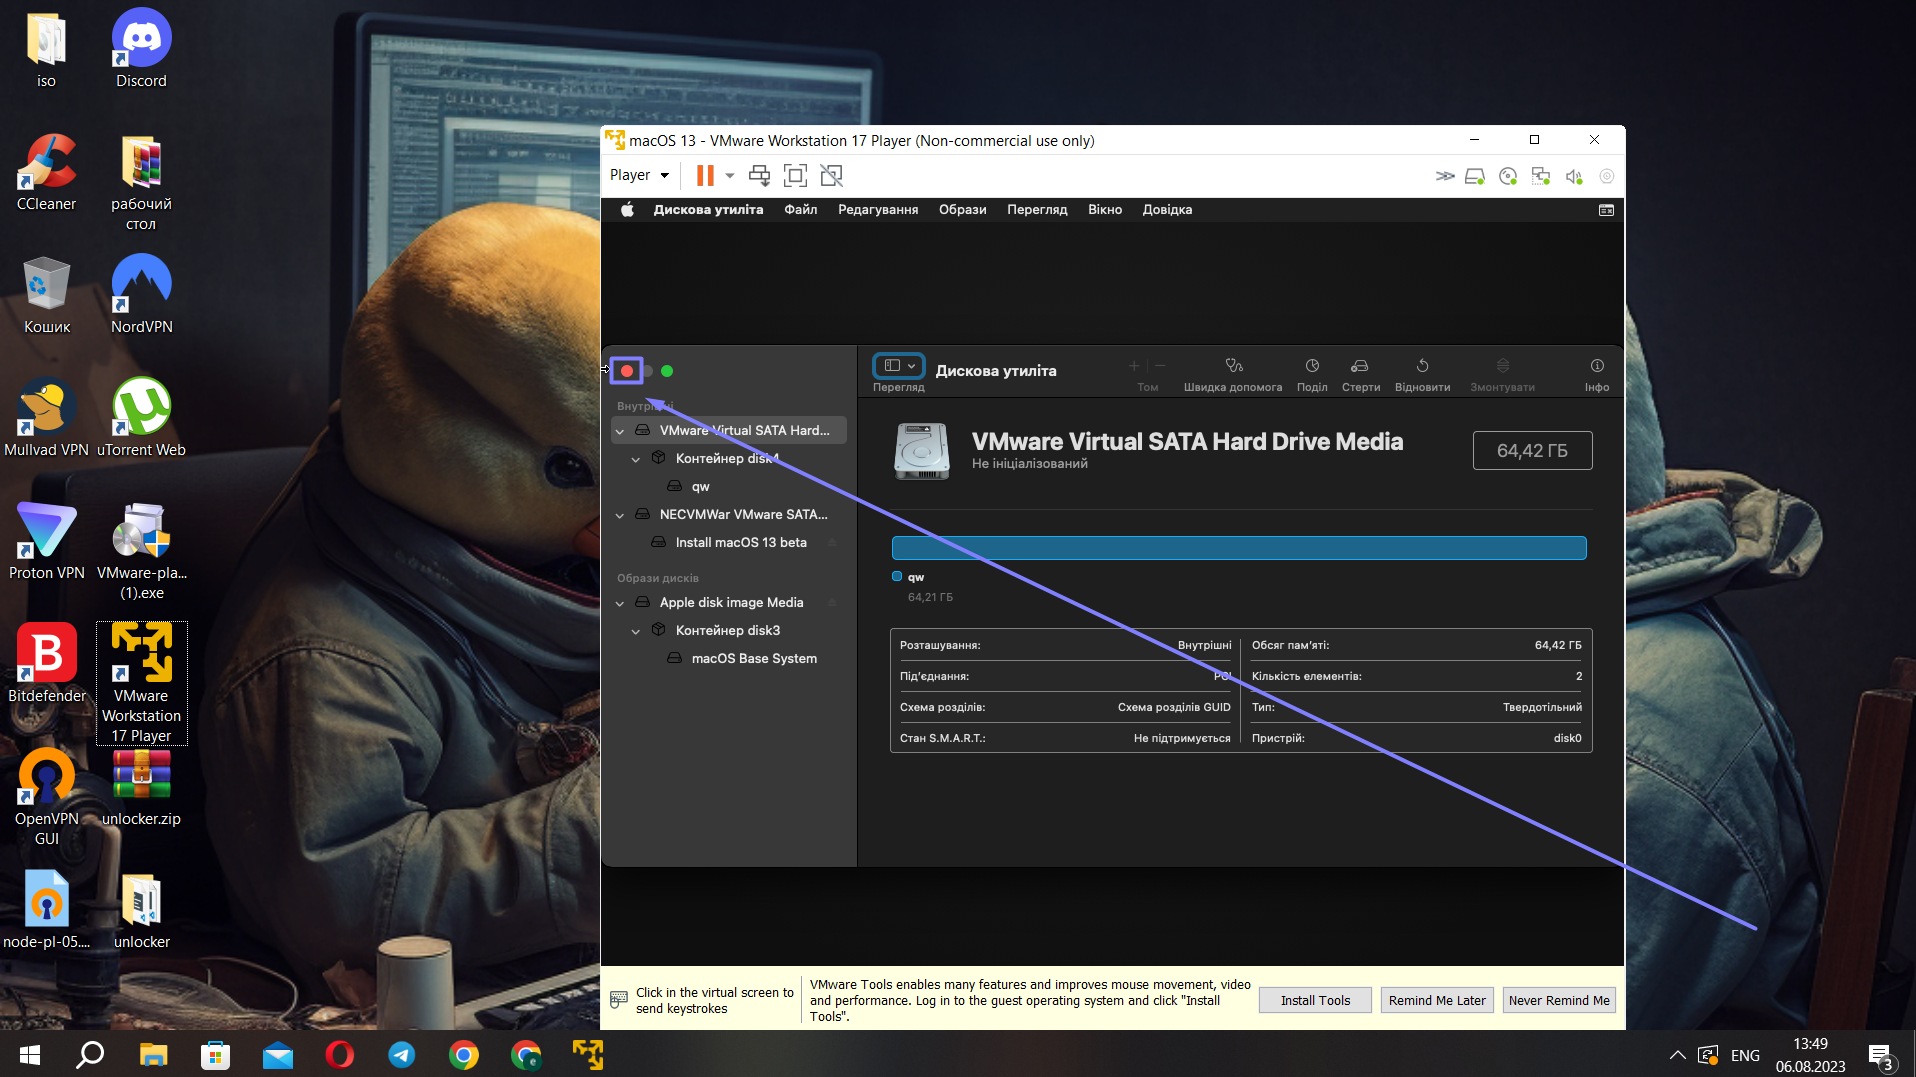Open the Редагування menu

click(x=878, y=210)
